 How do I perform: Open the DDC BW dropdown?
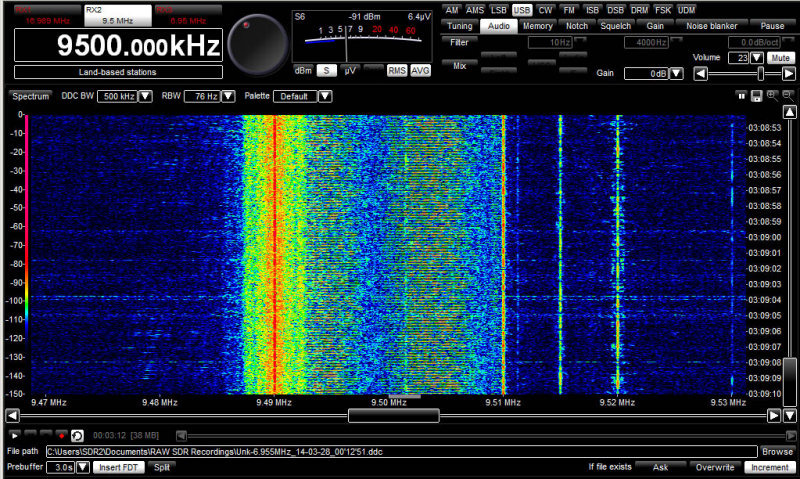[x=145, y=96]
